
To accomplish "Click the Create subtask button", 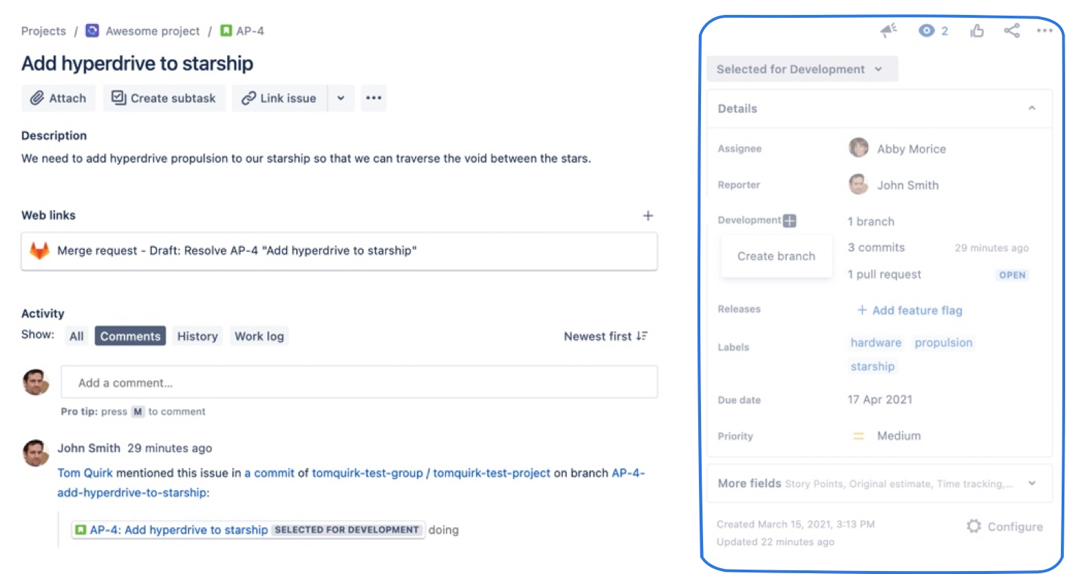I will pyautogui.click(x=164, y=98).
